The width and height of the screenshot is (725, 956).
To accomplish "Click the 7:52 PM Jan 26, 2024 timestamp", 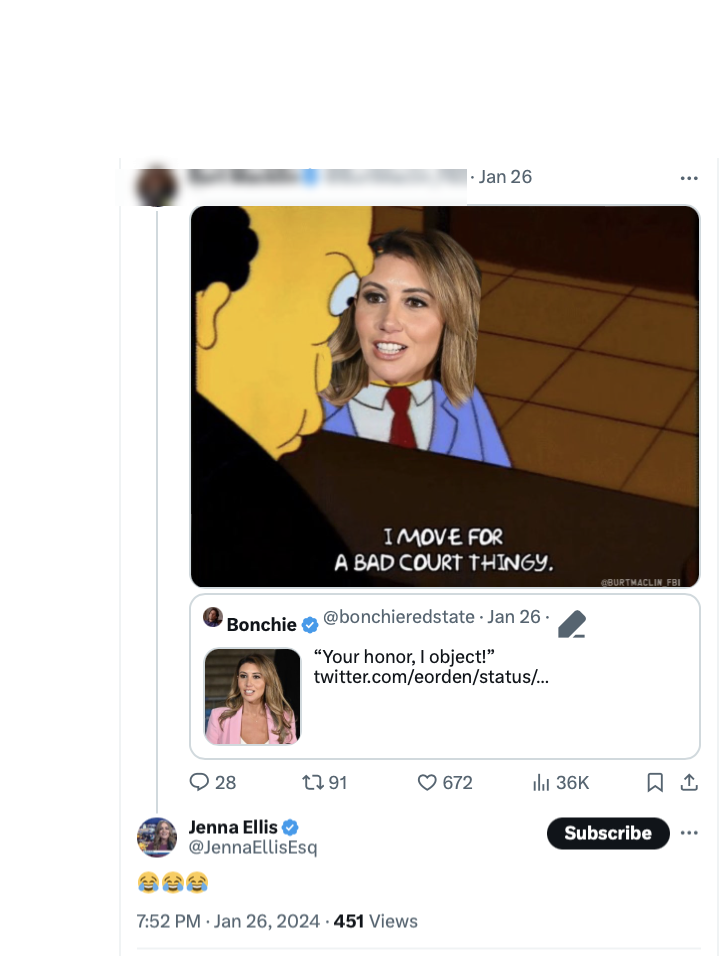I will coord(226,921).
